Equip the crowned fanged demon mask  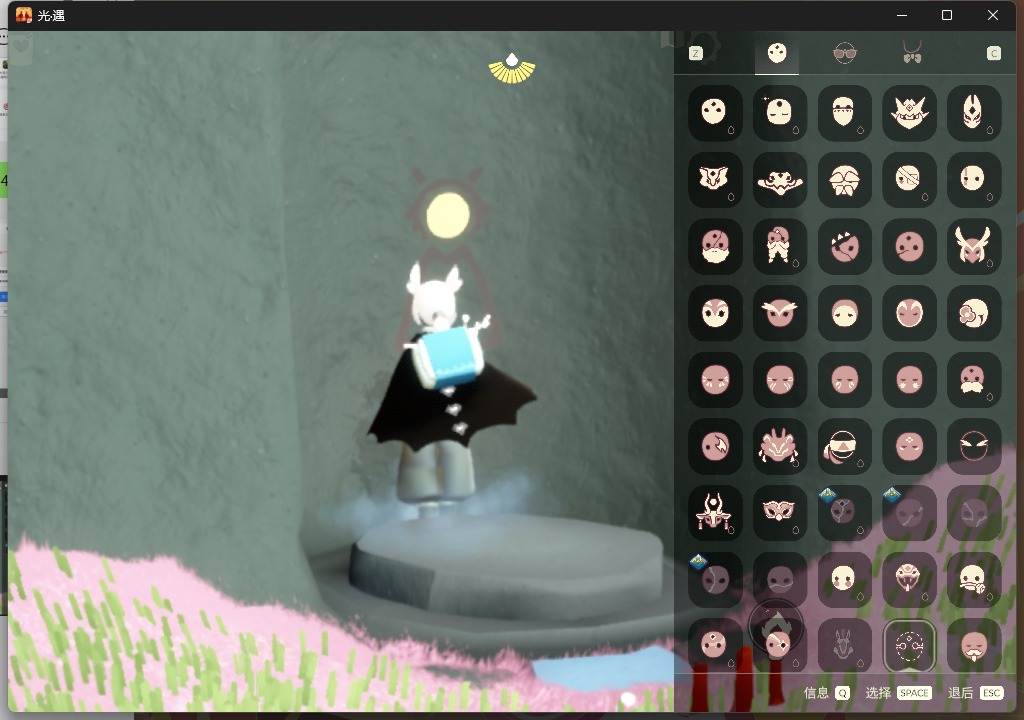908,112
